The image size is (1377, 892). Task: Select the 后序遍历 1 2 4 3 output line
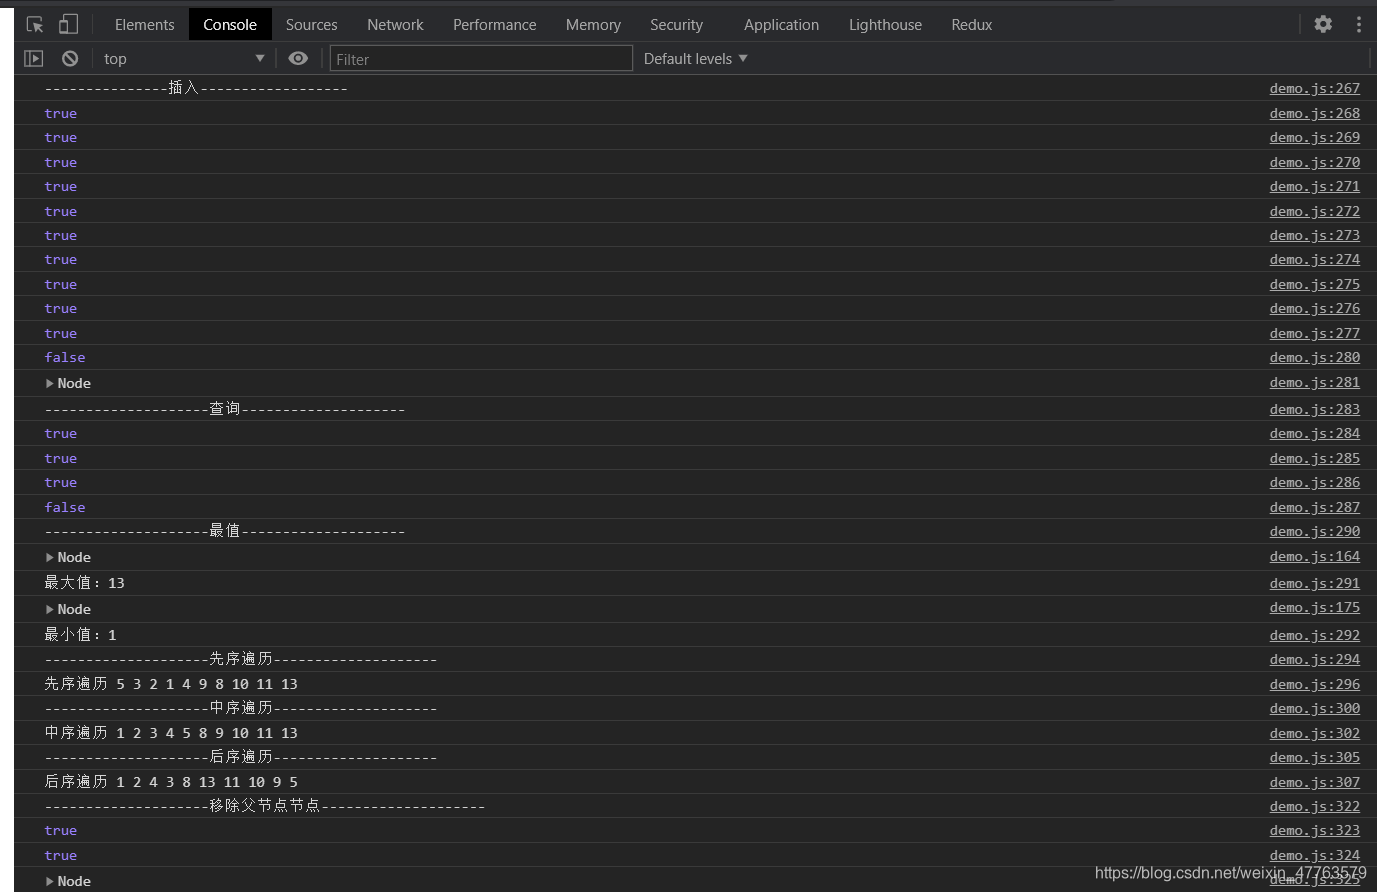click(x=171, y=782)
